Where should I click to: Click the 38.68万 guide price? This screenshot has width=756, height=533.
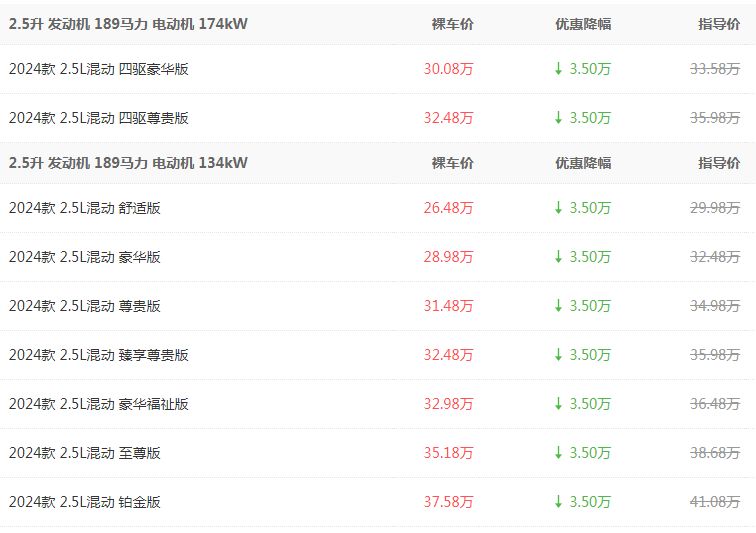pos(715,453)
